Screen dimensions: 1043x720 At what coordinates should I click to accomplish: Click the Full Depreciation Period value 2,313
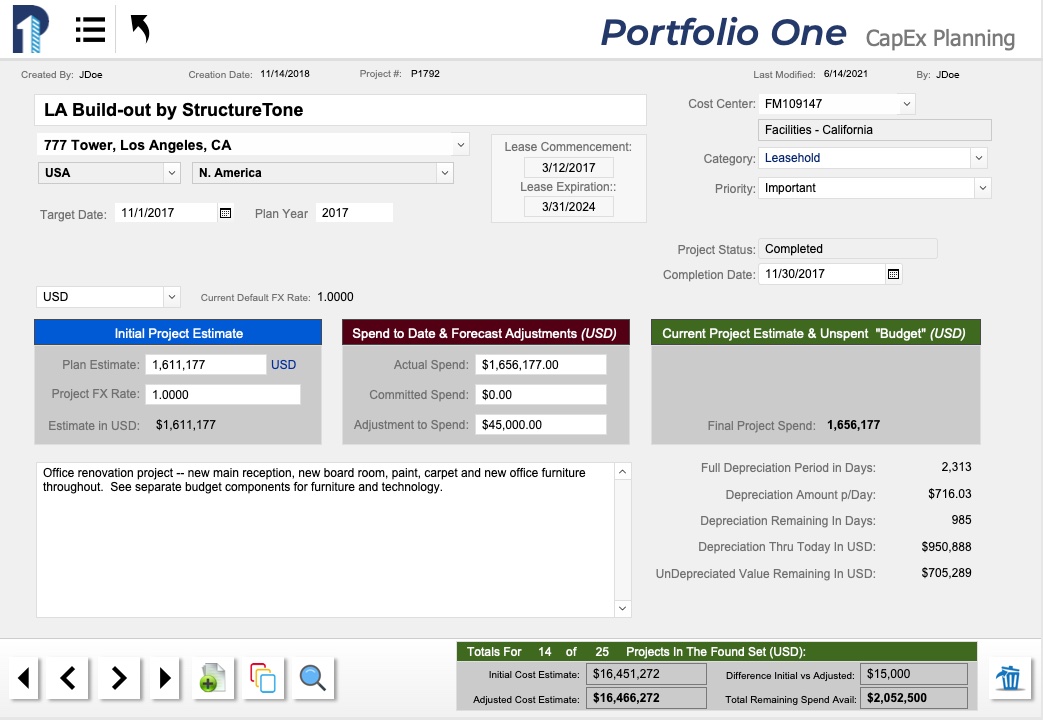tap(956, 467)
